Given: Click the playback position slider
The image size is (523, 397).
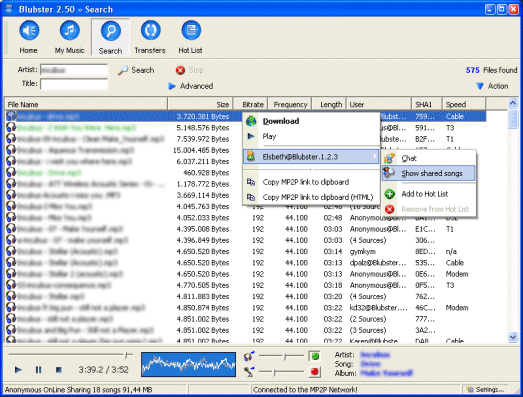Looking at the screenshot, I should (x=70, y=355).
